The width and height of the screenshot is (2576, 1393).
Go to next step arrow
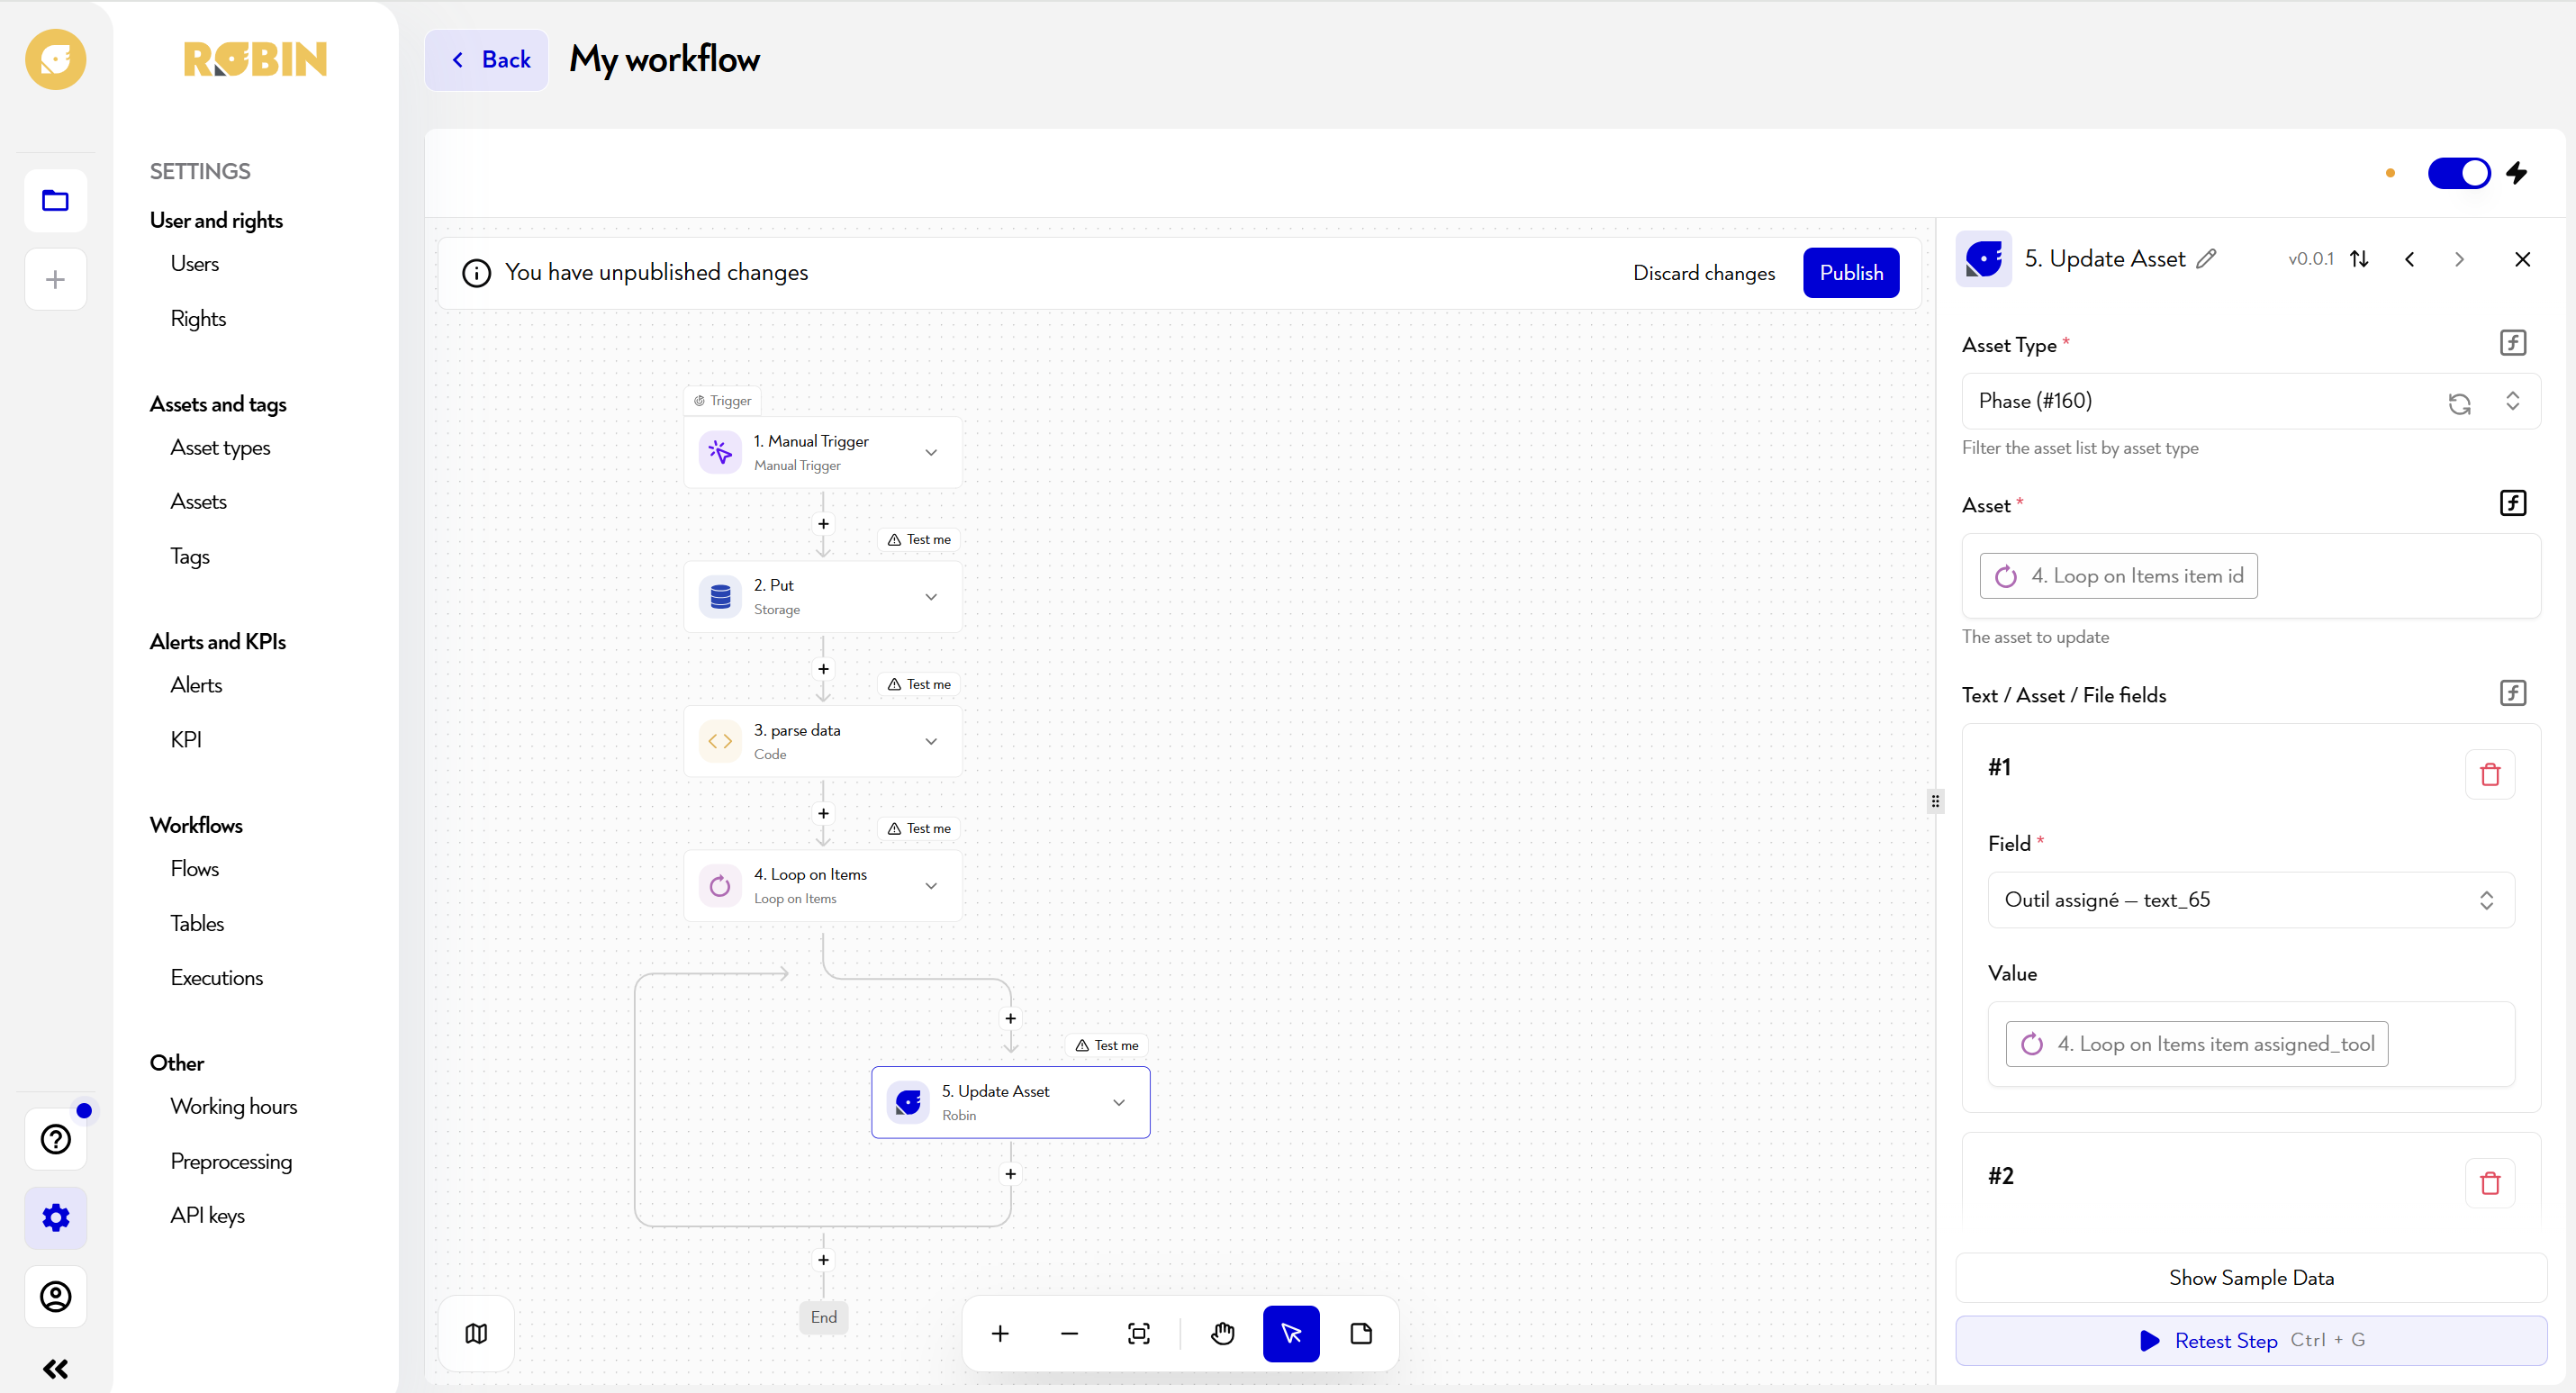coord(2459,259)
